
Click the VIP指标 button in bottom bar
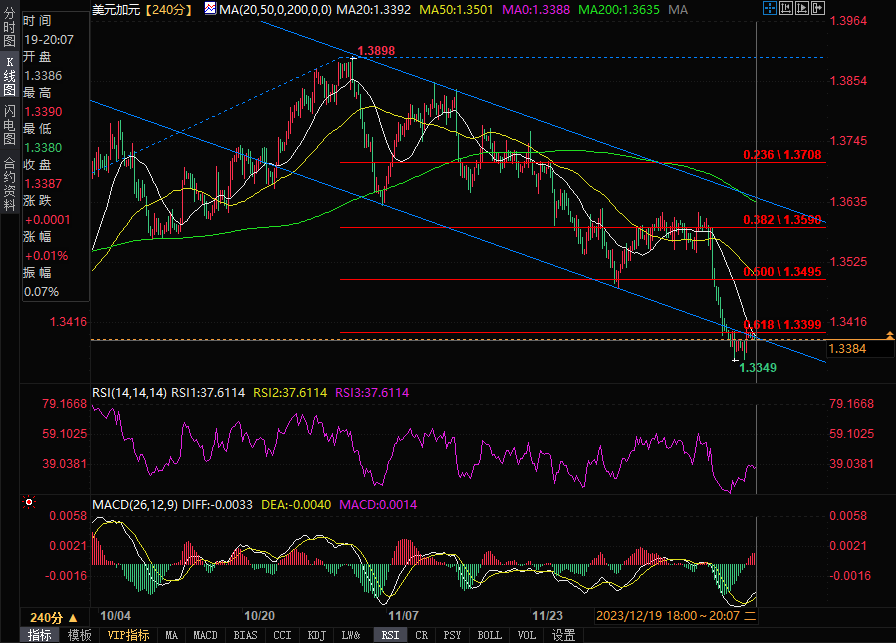coord(128,635)
